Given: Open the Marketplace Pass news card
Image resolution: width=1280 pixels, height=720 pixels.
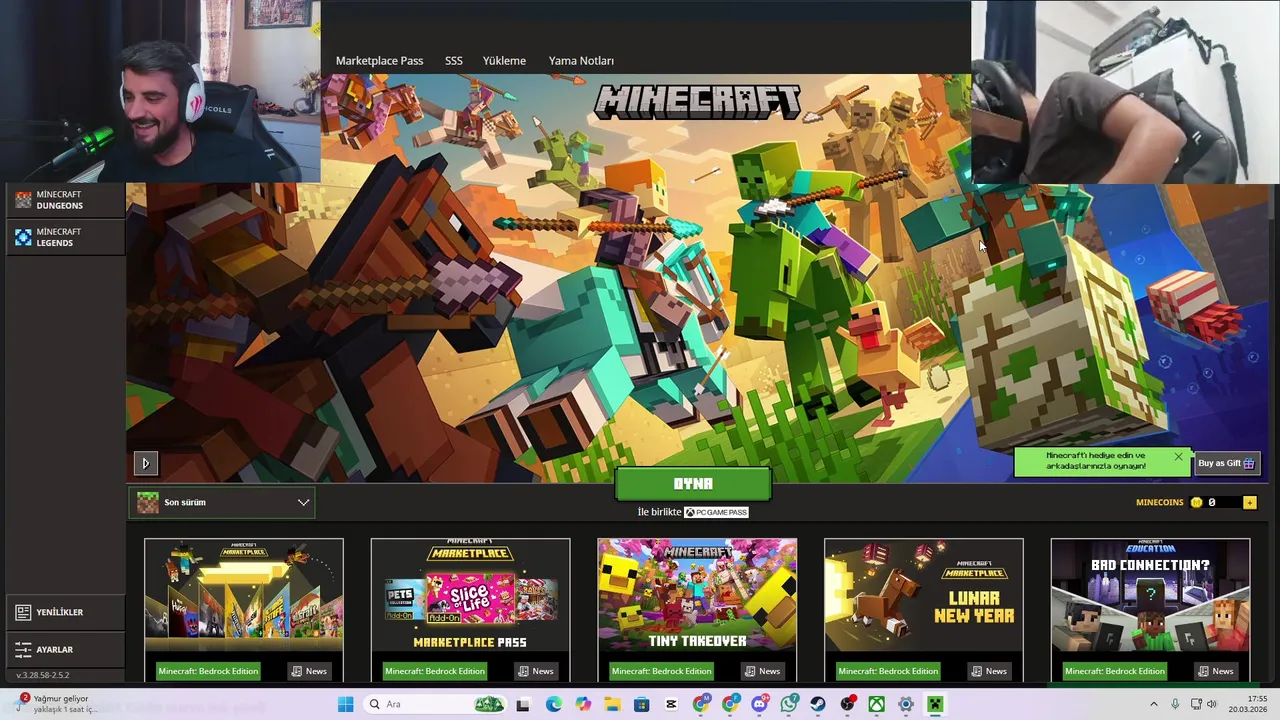Looking at the screenshot, I should (x=471, y=610).
